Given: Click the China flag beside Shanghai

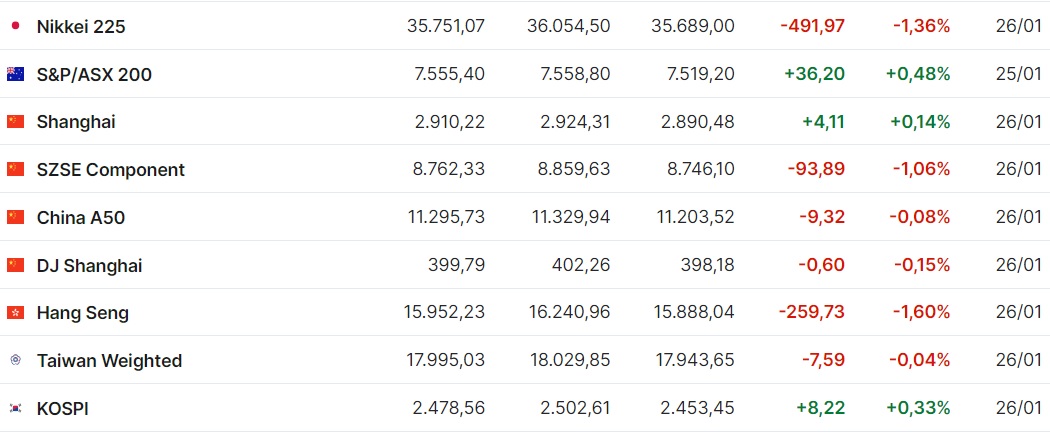Looking at the screenshot, I should 15,121.
